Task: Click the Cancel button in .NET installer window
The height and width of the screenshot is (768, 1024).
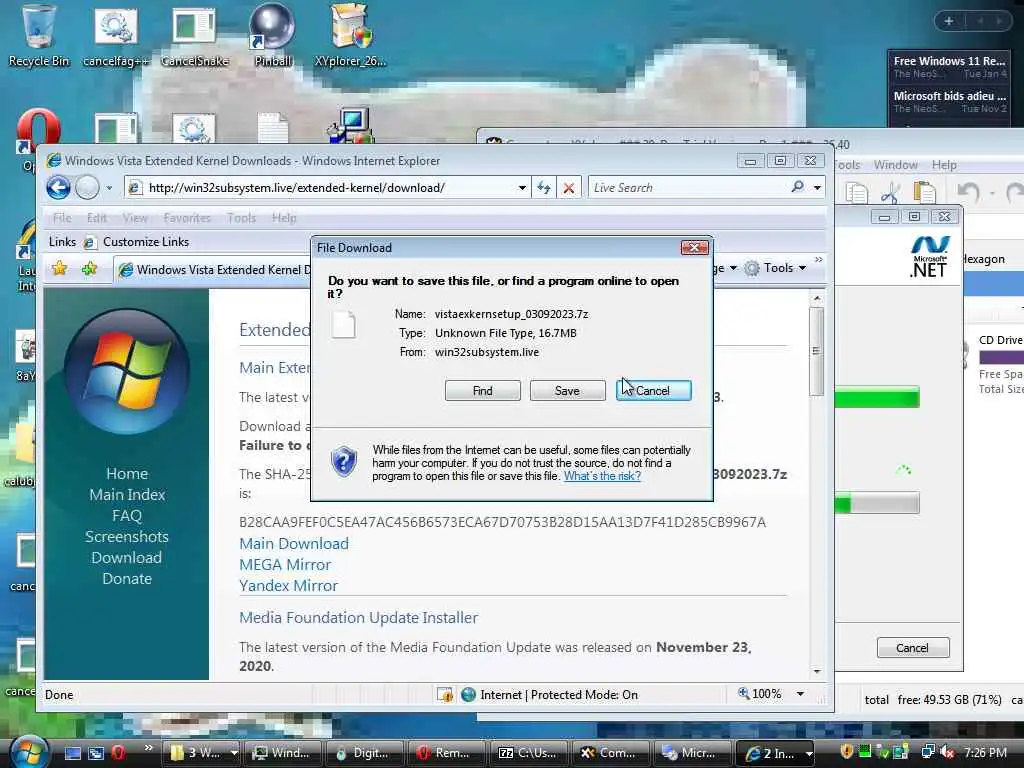Action: point(912,648)
